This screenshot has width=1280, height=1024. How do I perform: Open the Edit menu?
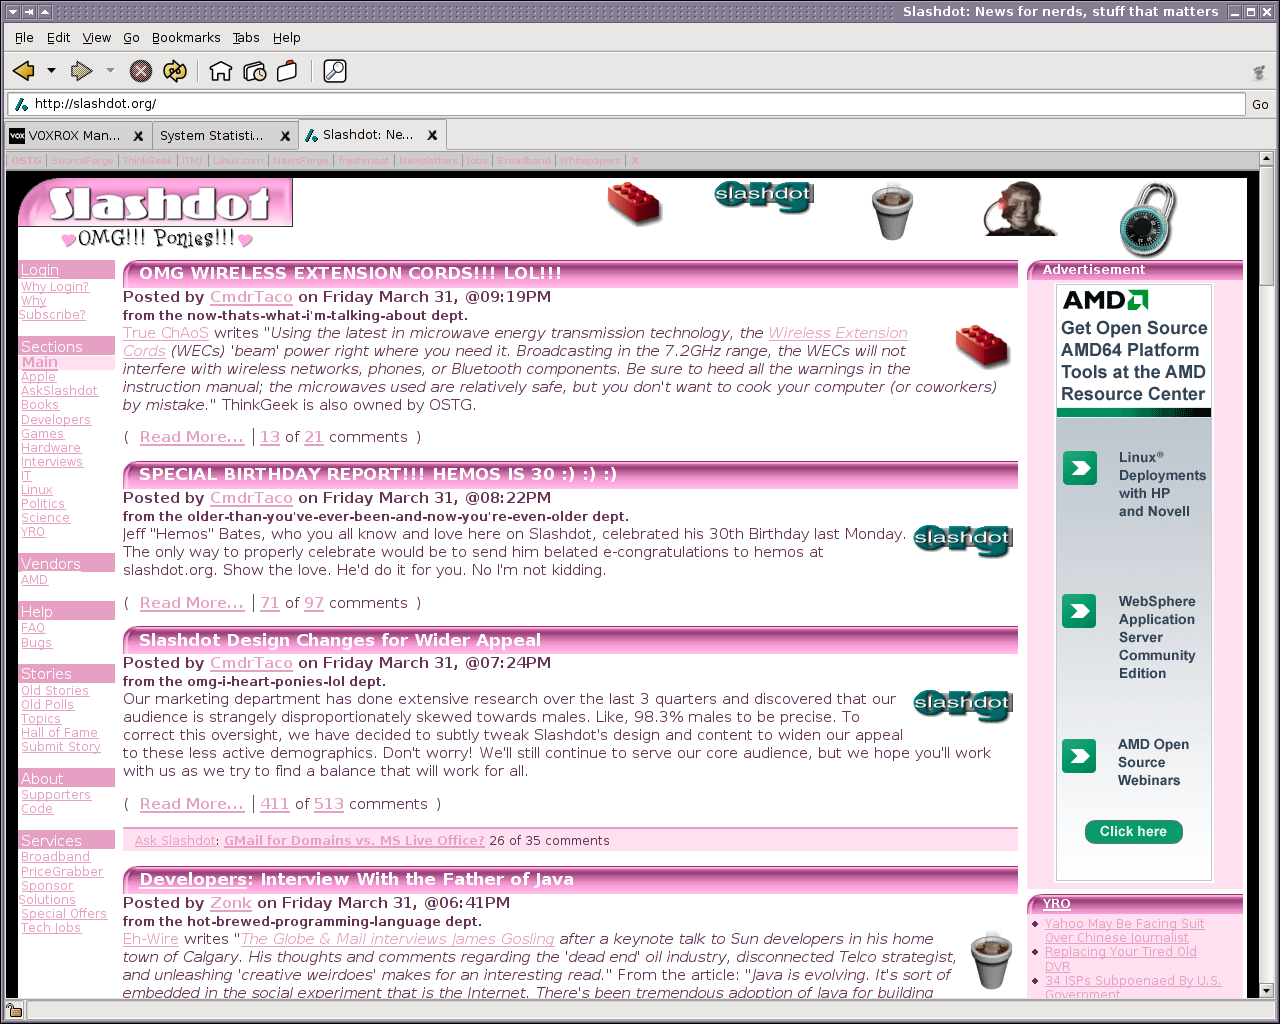(x=58, y=38)
